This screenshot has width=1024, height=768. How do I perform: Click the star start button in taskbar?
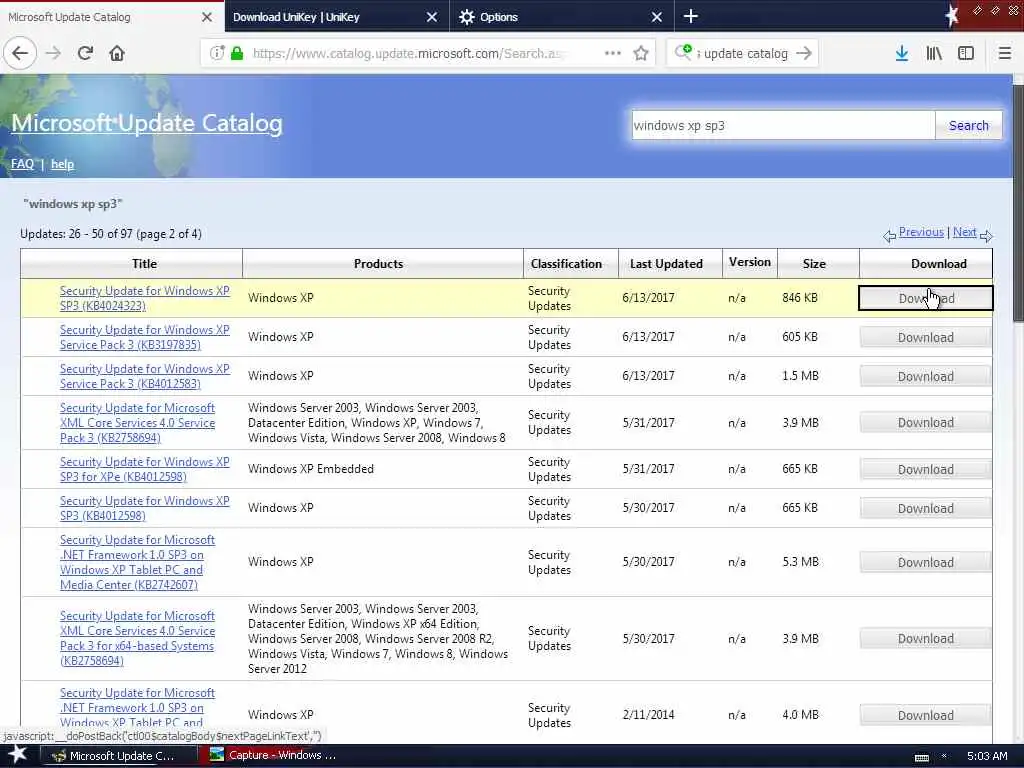coord(18,755)
